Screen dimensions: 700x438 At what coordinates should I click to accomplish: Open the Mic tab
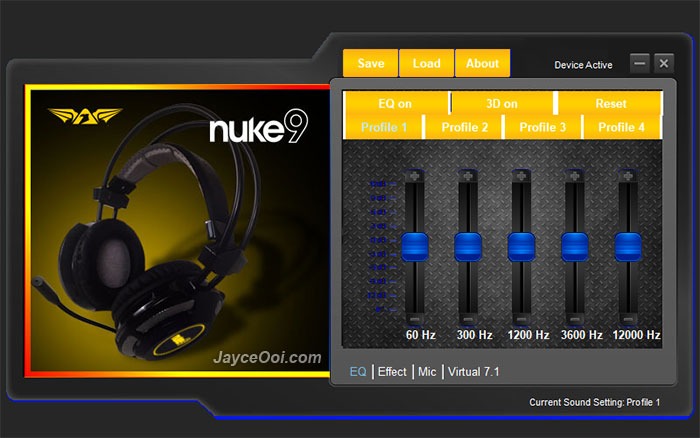pos(427,371)
